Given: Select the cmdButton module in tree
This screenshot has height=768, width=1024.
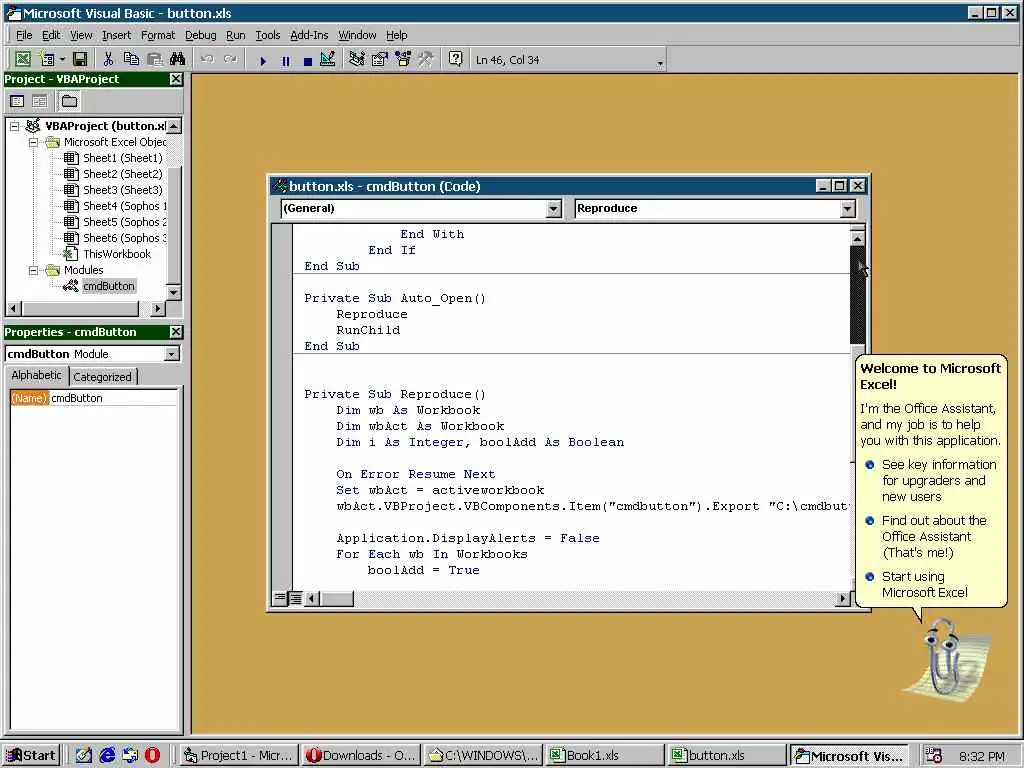Looking at the screenshot, I should 108,286.
